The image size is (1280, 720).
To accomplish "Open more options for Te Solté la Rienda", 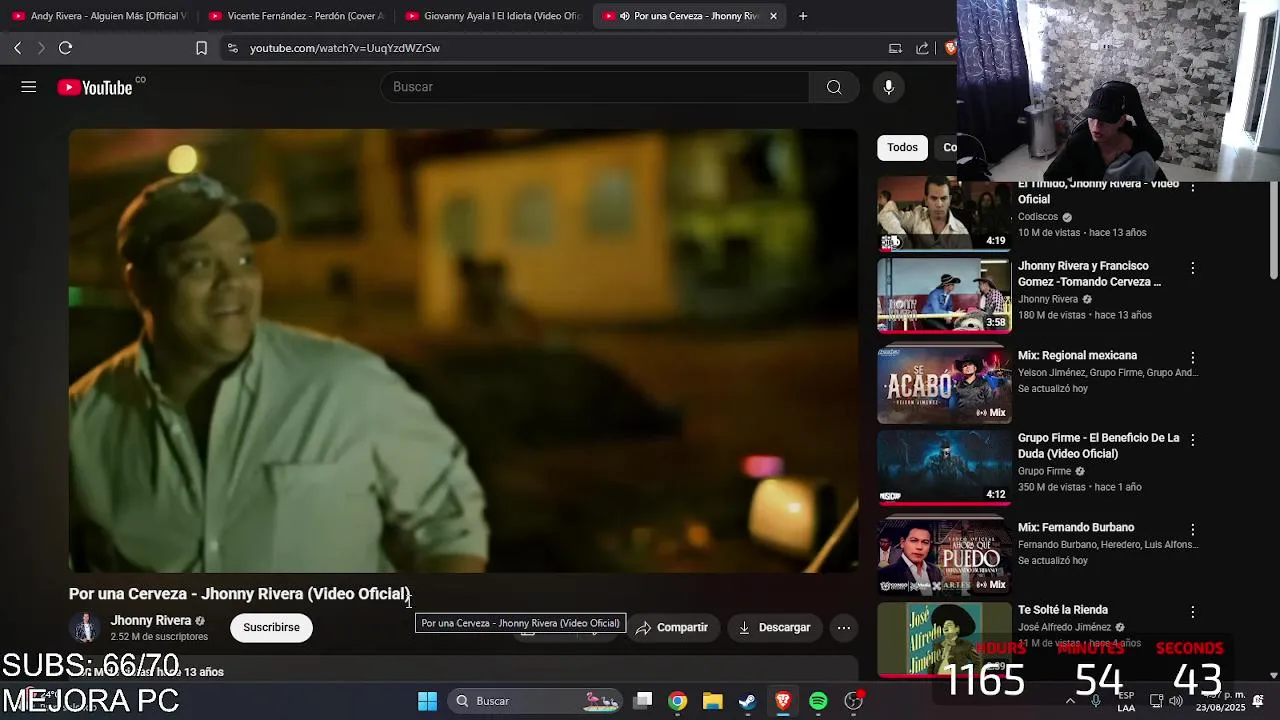I will (x=1192, y=611).
